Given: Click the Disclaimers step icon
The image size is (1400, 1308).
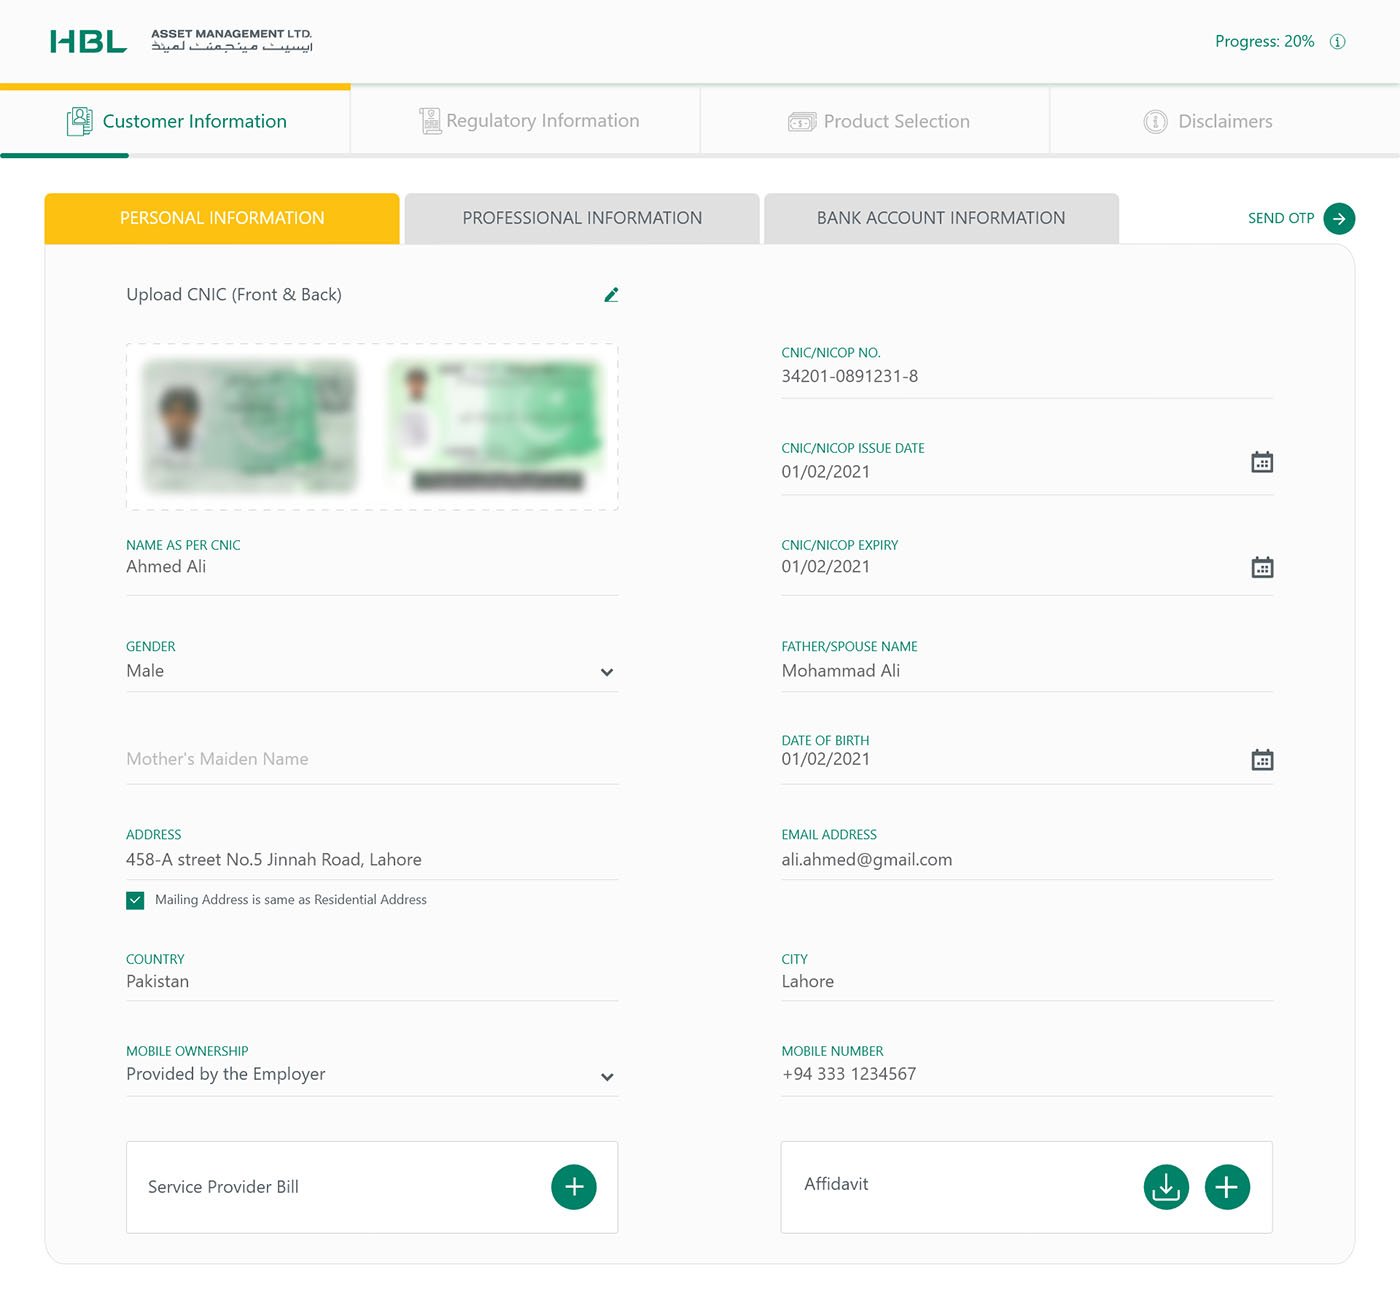Looking at the screenshot, I should click(1155, 122).
